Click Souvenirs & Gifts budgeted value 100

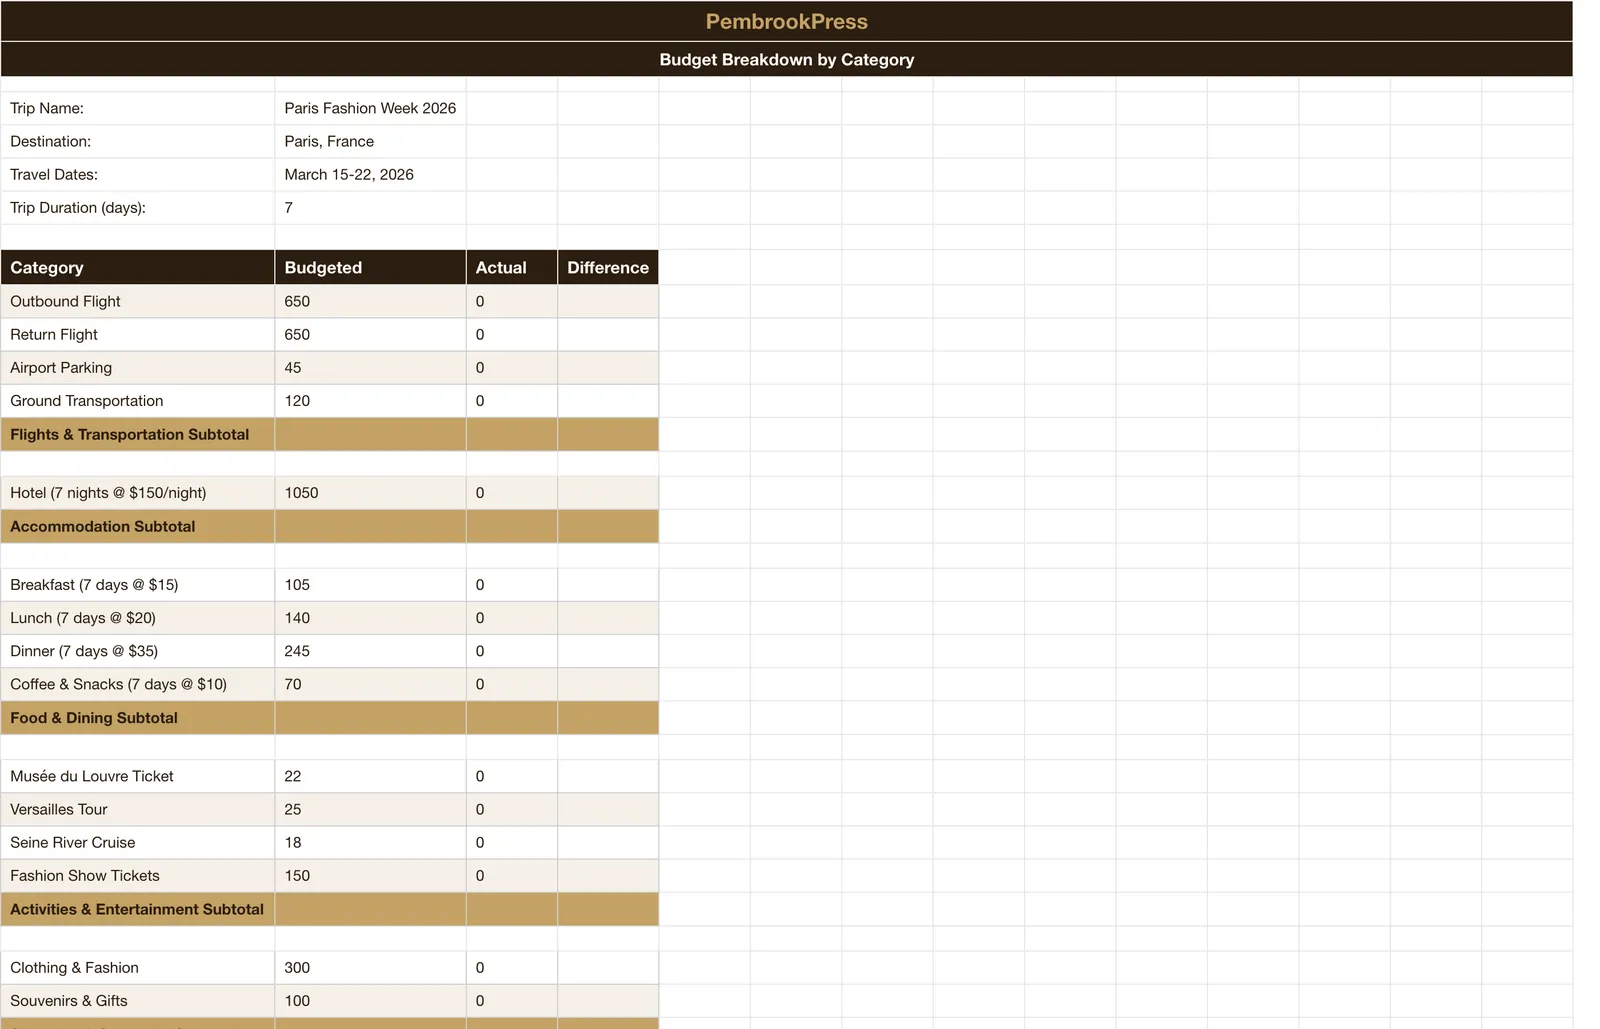(x=370, y=1000)
